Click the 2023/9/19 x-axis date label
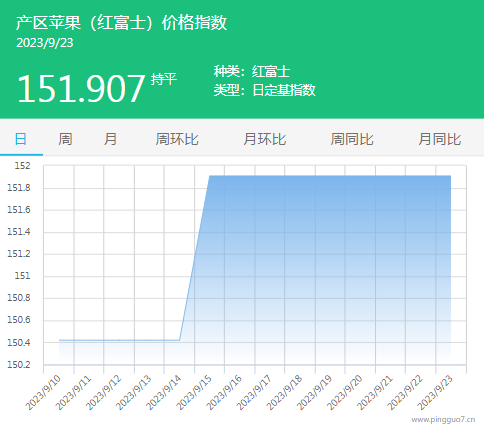Image resolution: width=484 pixels, height=428 pixels. (314, 392)
